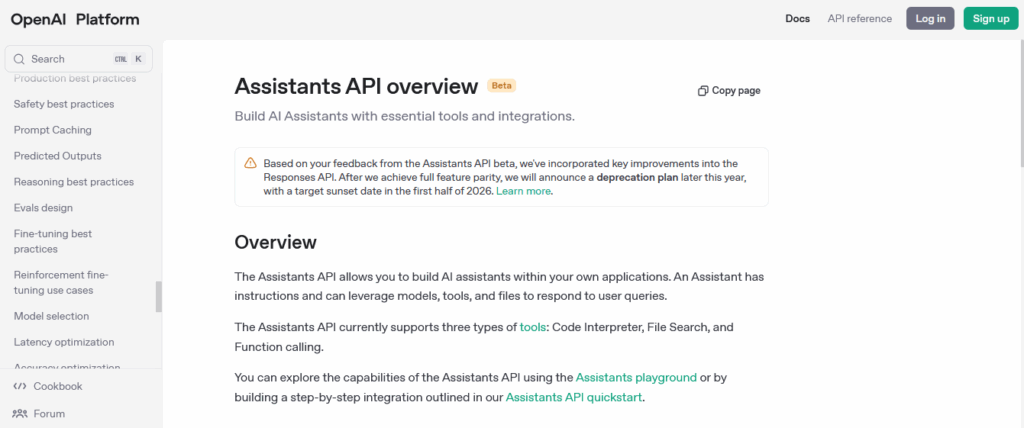Open the Assistants API quickstart link
This screenshot has width=1024, height=428.
pyautogui.click(x=574, y=397)
